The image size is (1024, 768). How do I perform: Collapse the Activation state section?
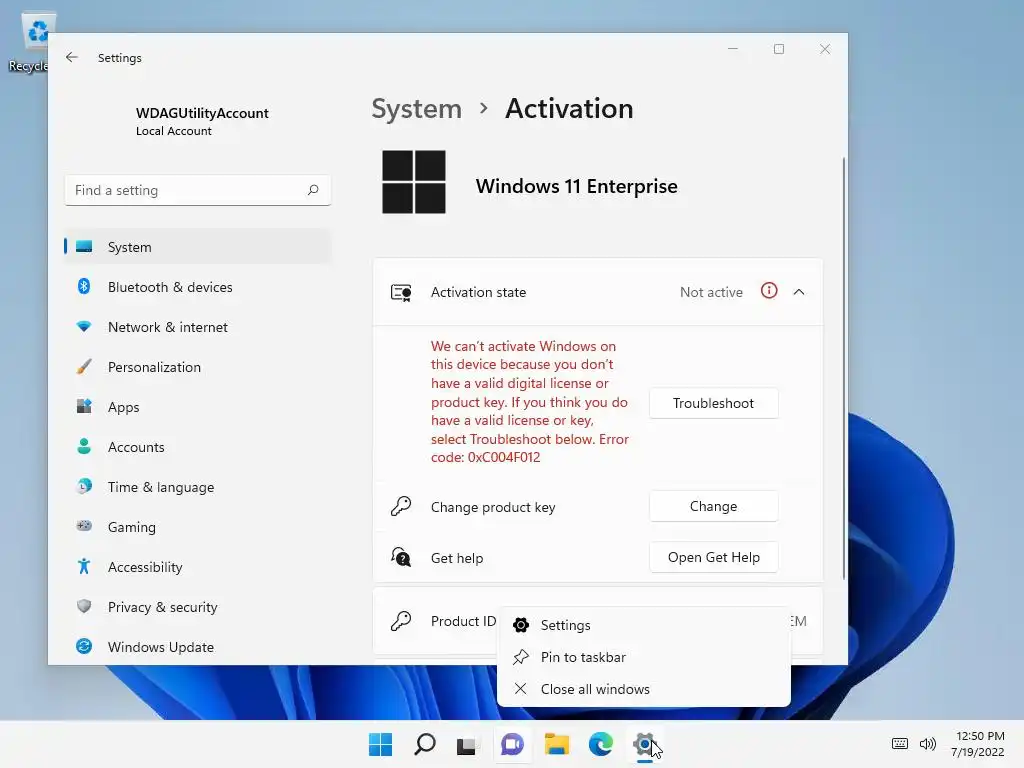799,292
